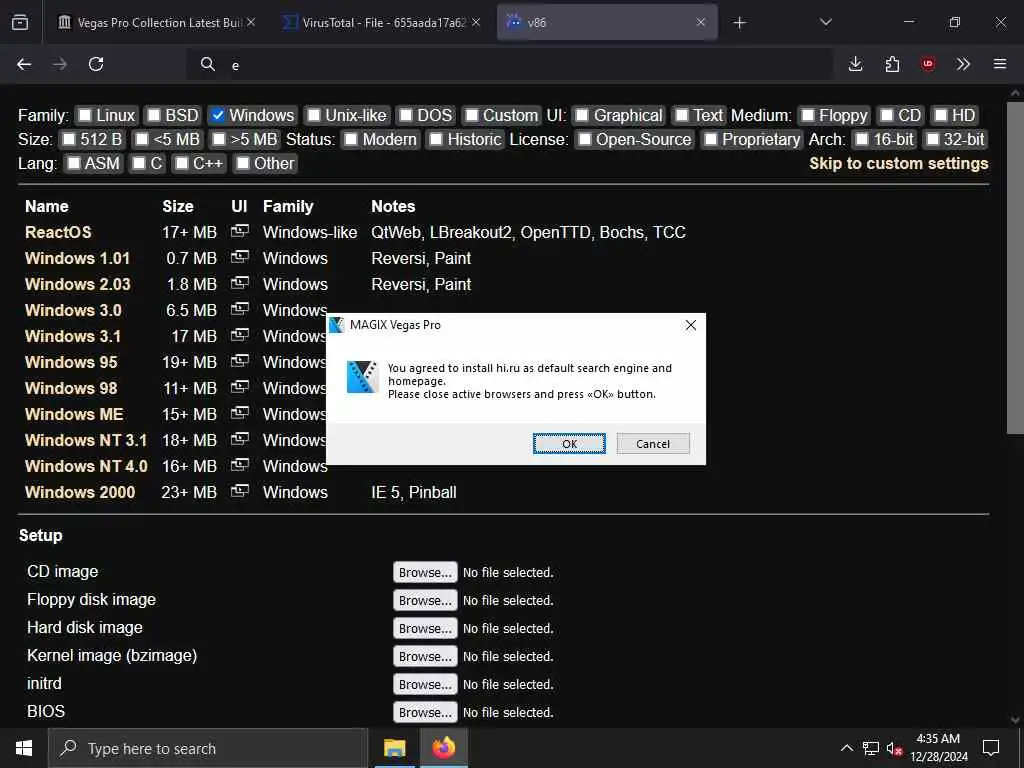
Task: Open the list all tabs dropdown
Action: 825,22
